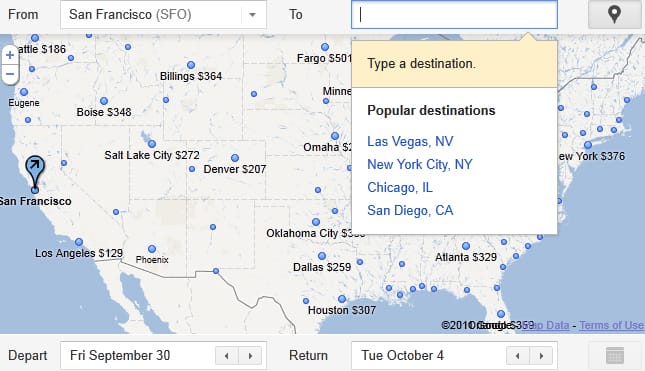Select Chicago, IL from popular destinations
Viewport: 645px width, 371px height.
click(x=400, y=188)
